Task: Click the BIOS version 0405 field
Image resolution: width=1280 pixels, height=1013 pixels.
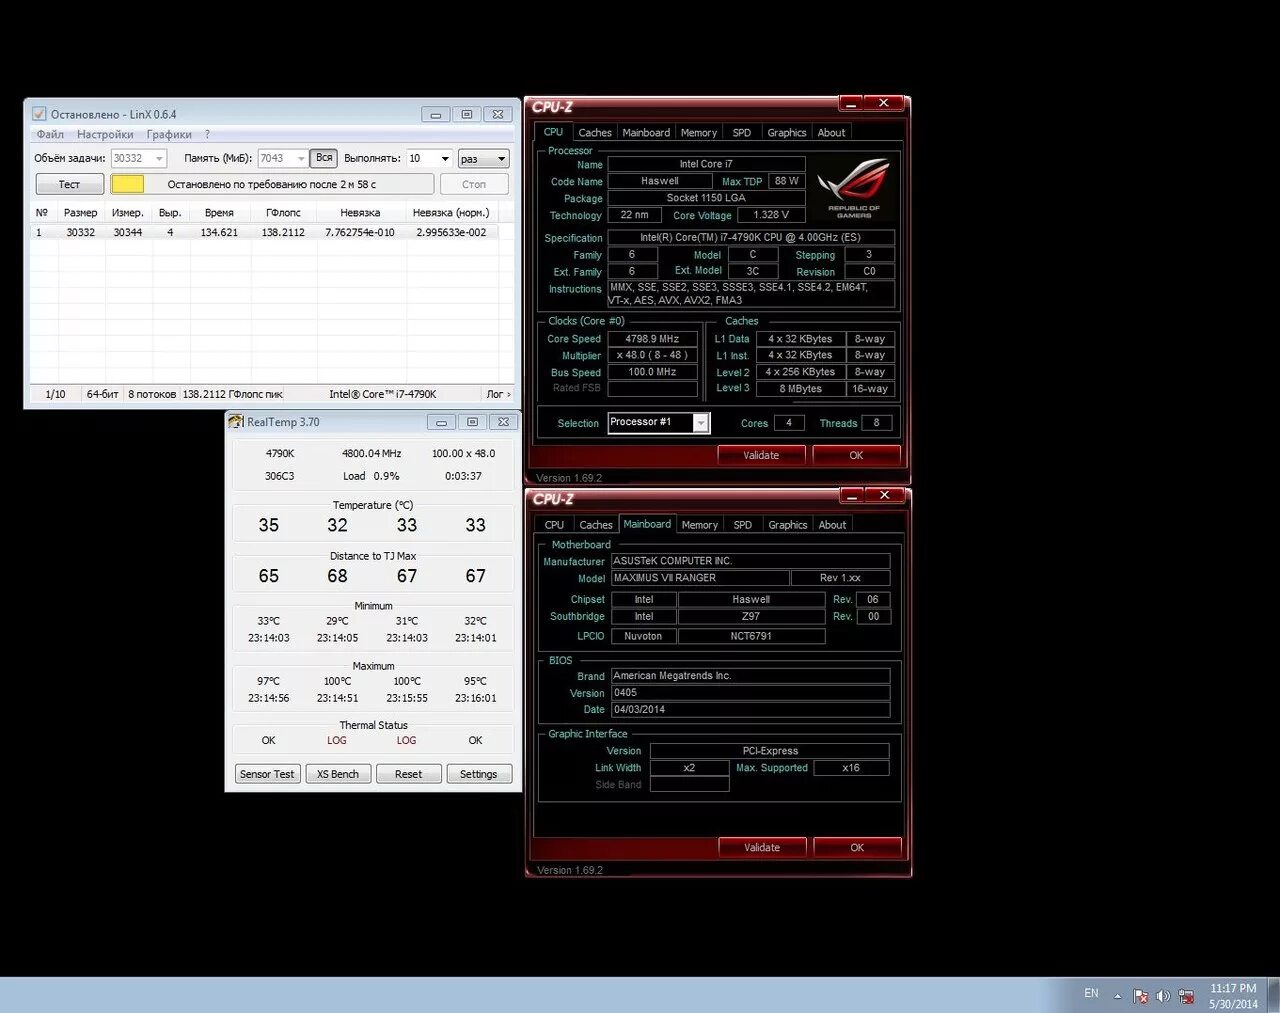Action: [x=750, y=693]
